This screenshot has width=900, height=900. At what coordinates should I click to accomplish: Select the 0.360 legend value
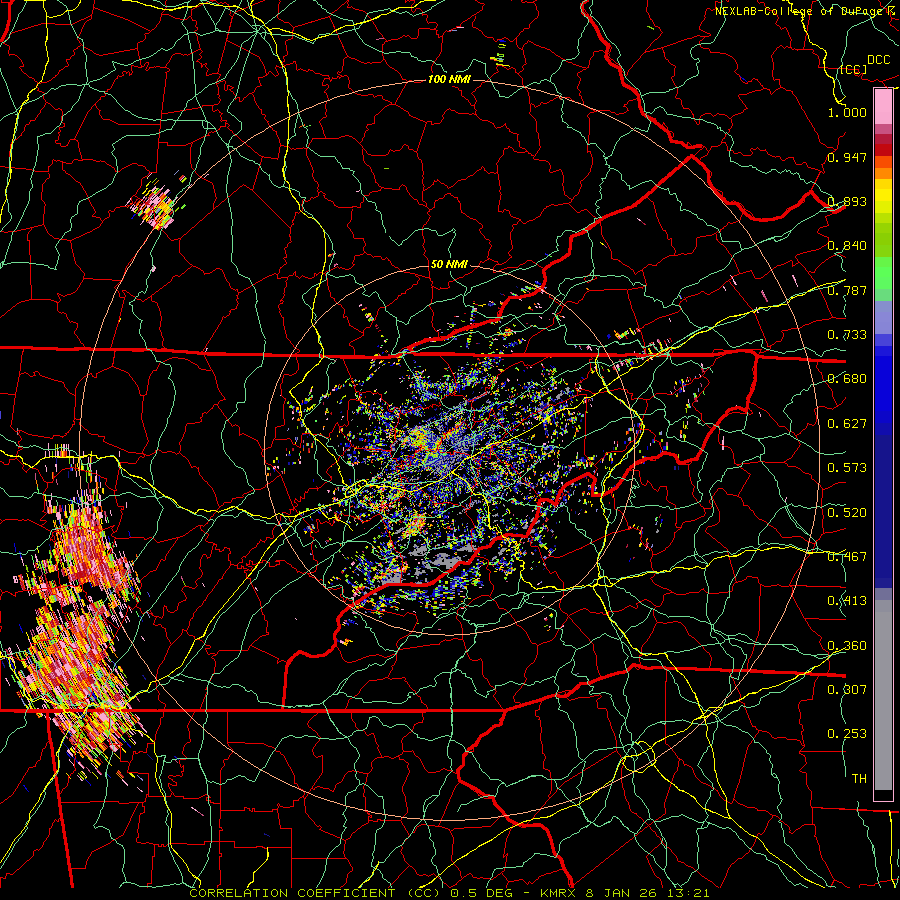coord(847,646)
